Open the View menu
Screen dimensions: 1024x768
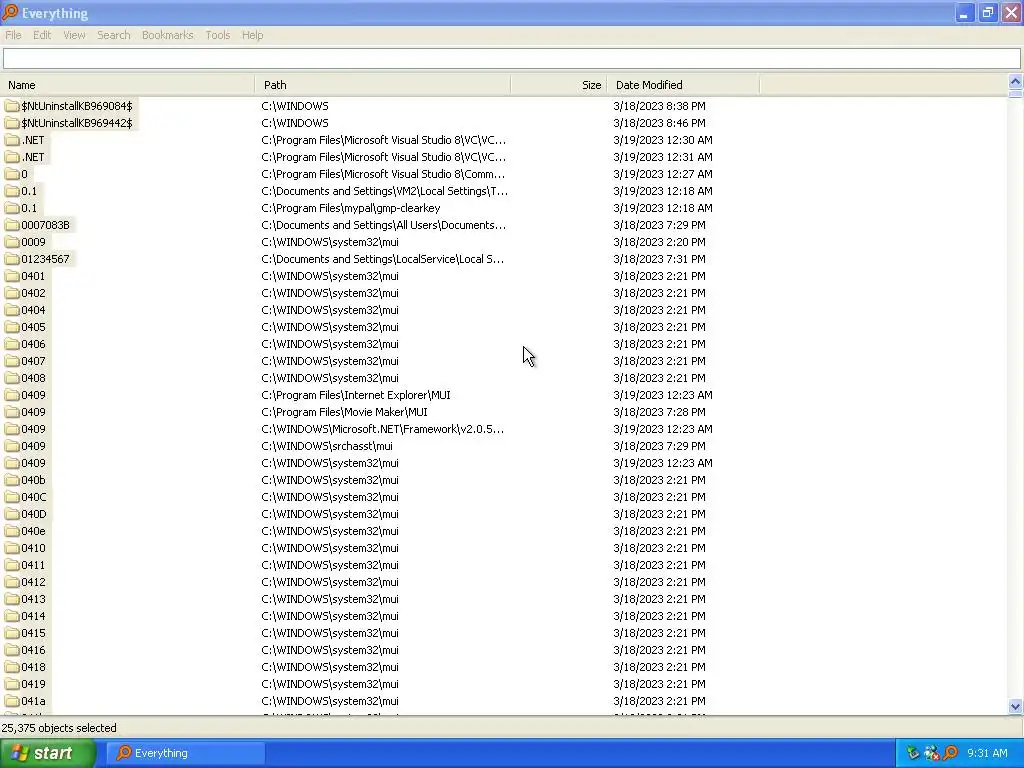point(74,35)
